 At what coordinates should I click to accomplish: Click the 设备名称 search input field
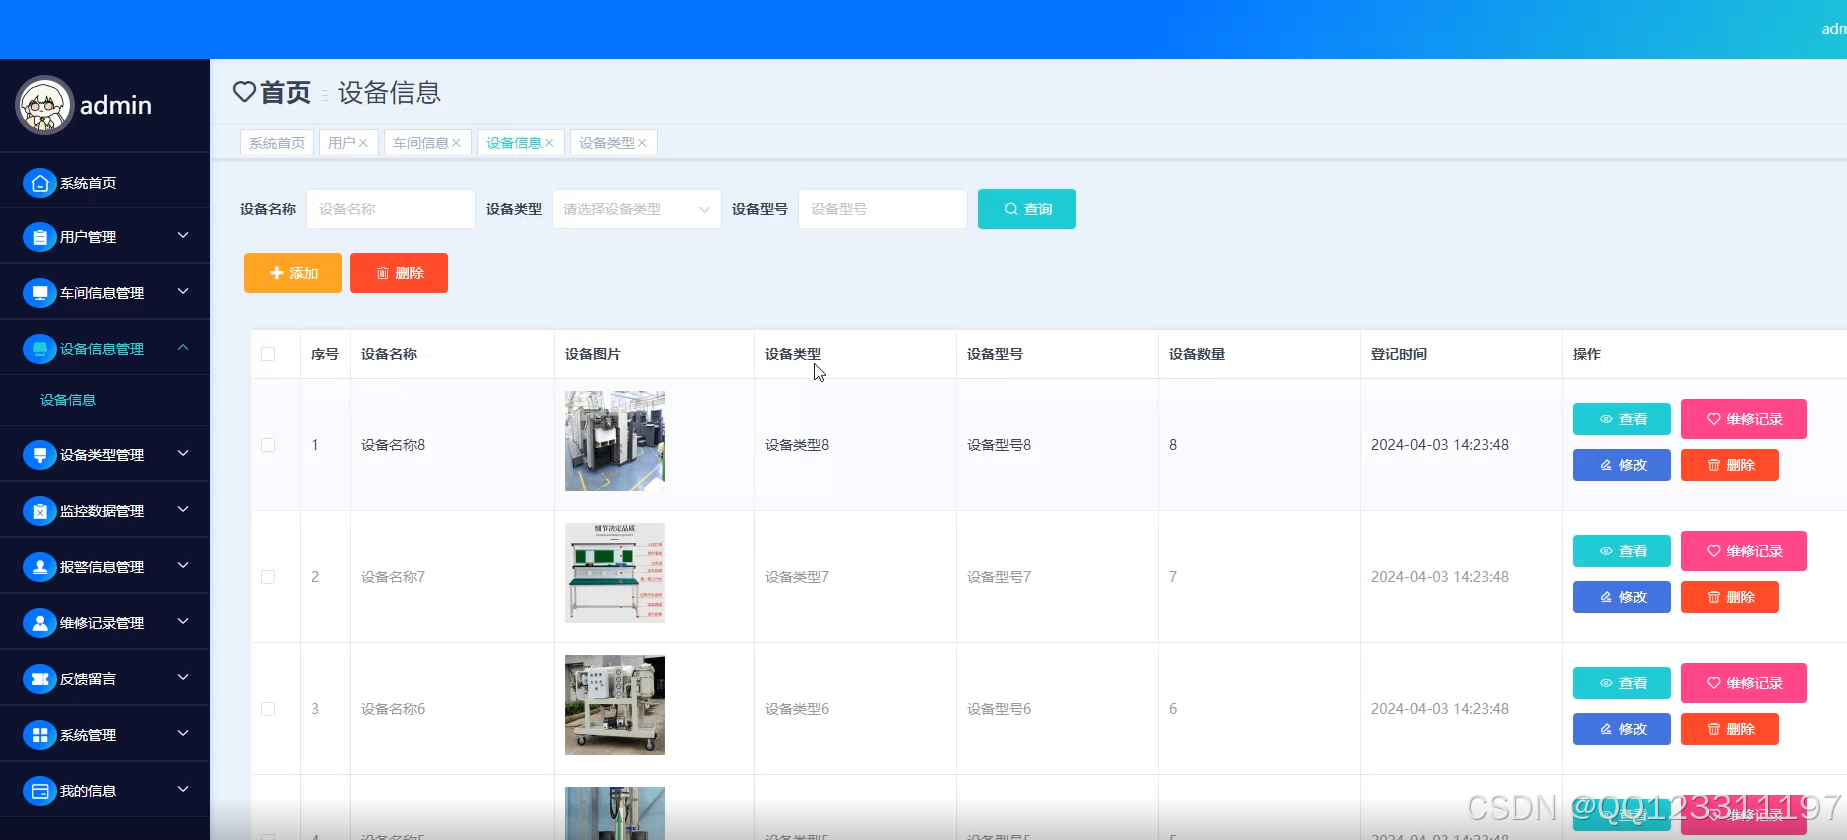pos(391,209)
